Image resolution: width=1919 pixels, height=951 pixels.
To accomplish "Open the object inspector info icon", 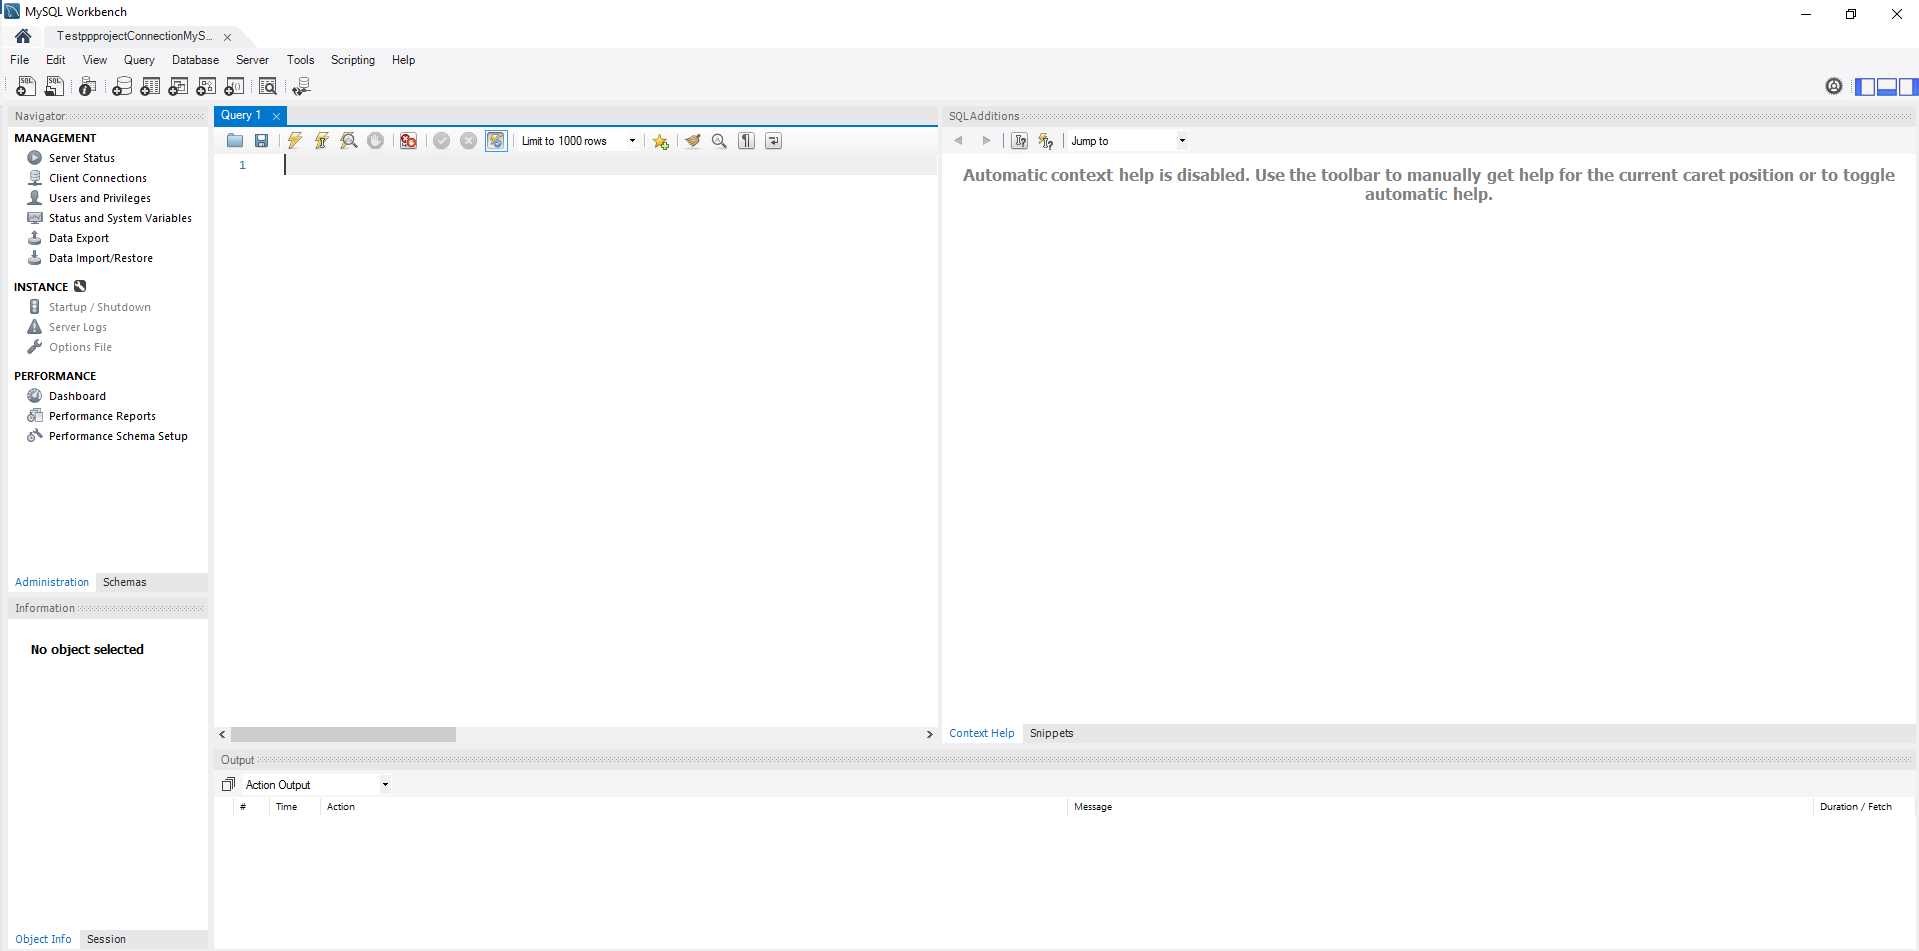I will pyautogui.click(x=88, y=87).
